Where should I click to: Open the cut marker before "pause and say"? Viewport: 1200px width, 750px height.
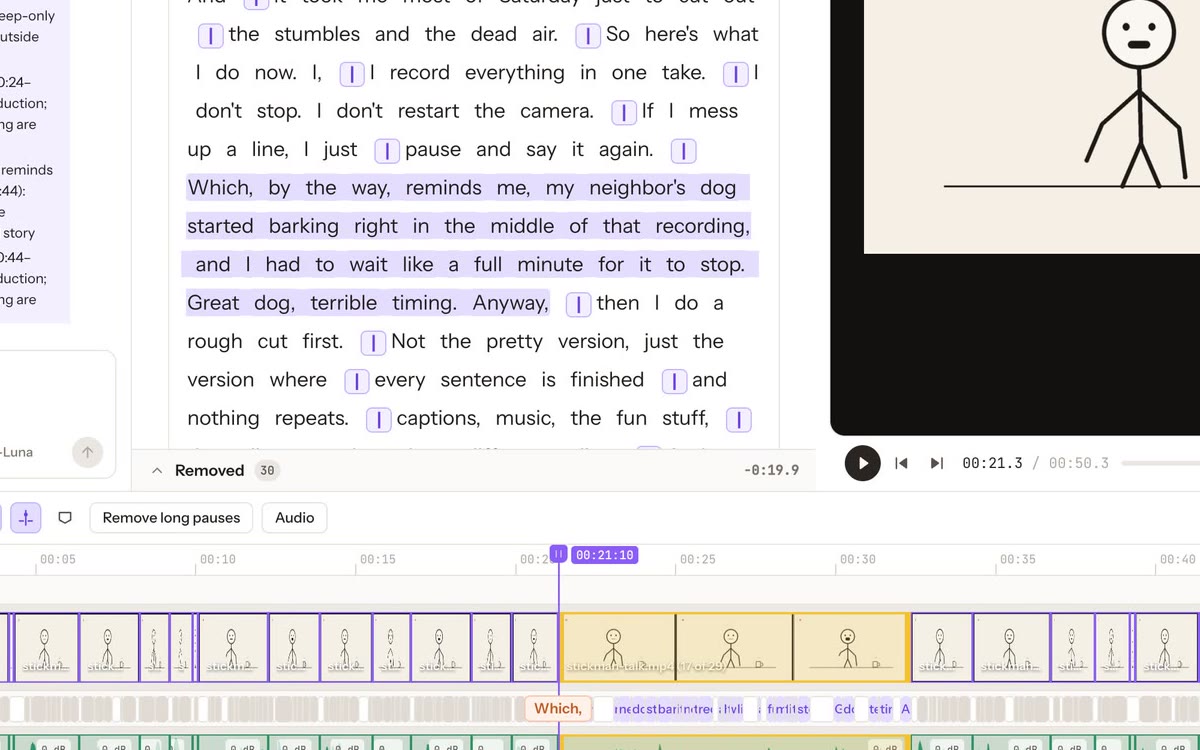pos(387,151)
